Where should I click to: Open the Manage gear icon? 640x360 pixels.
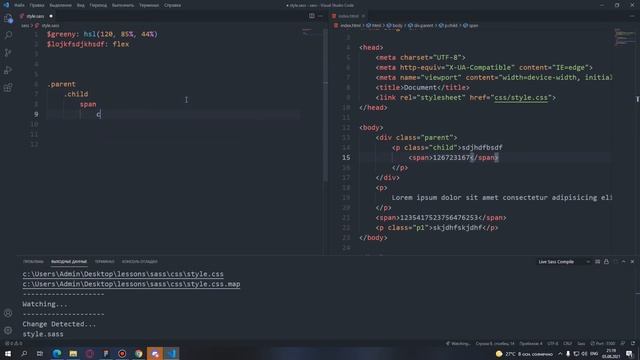[x=8, y=330]
